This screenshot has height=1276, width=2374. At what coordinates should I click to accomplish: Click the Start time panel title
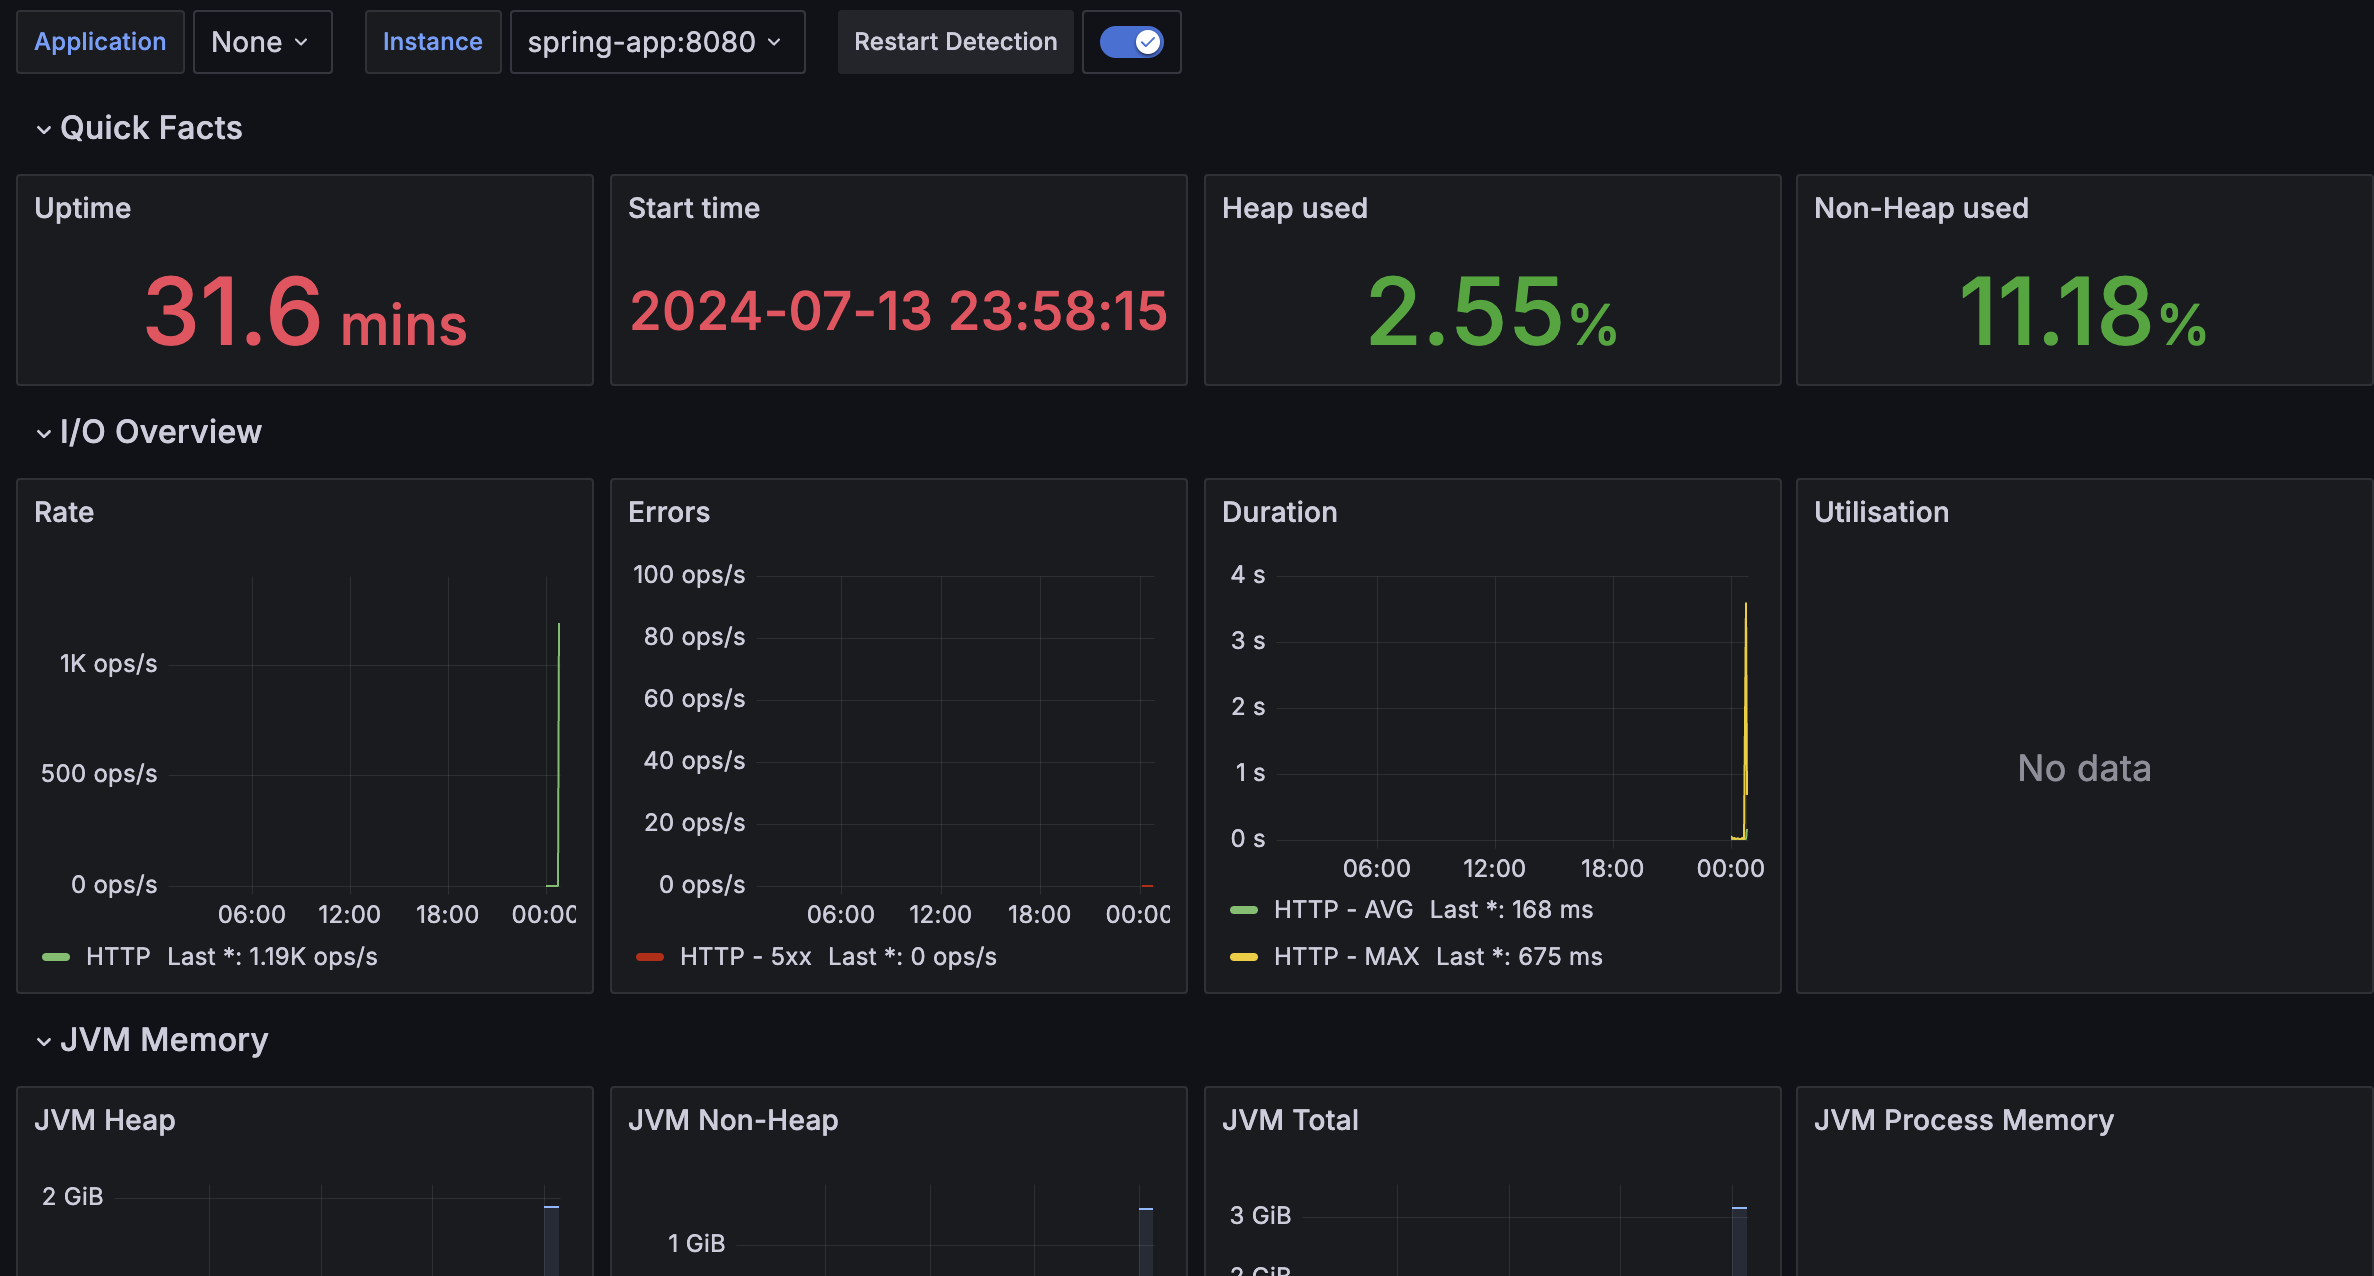coord(693,208)
